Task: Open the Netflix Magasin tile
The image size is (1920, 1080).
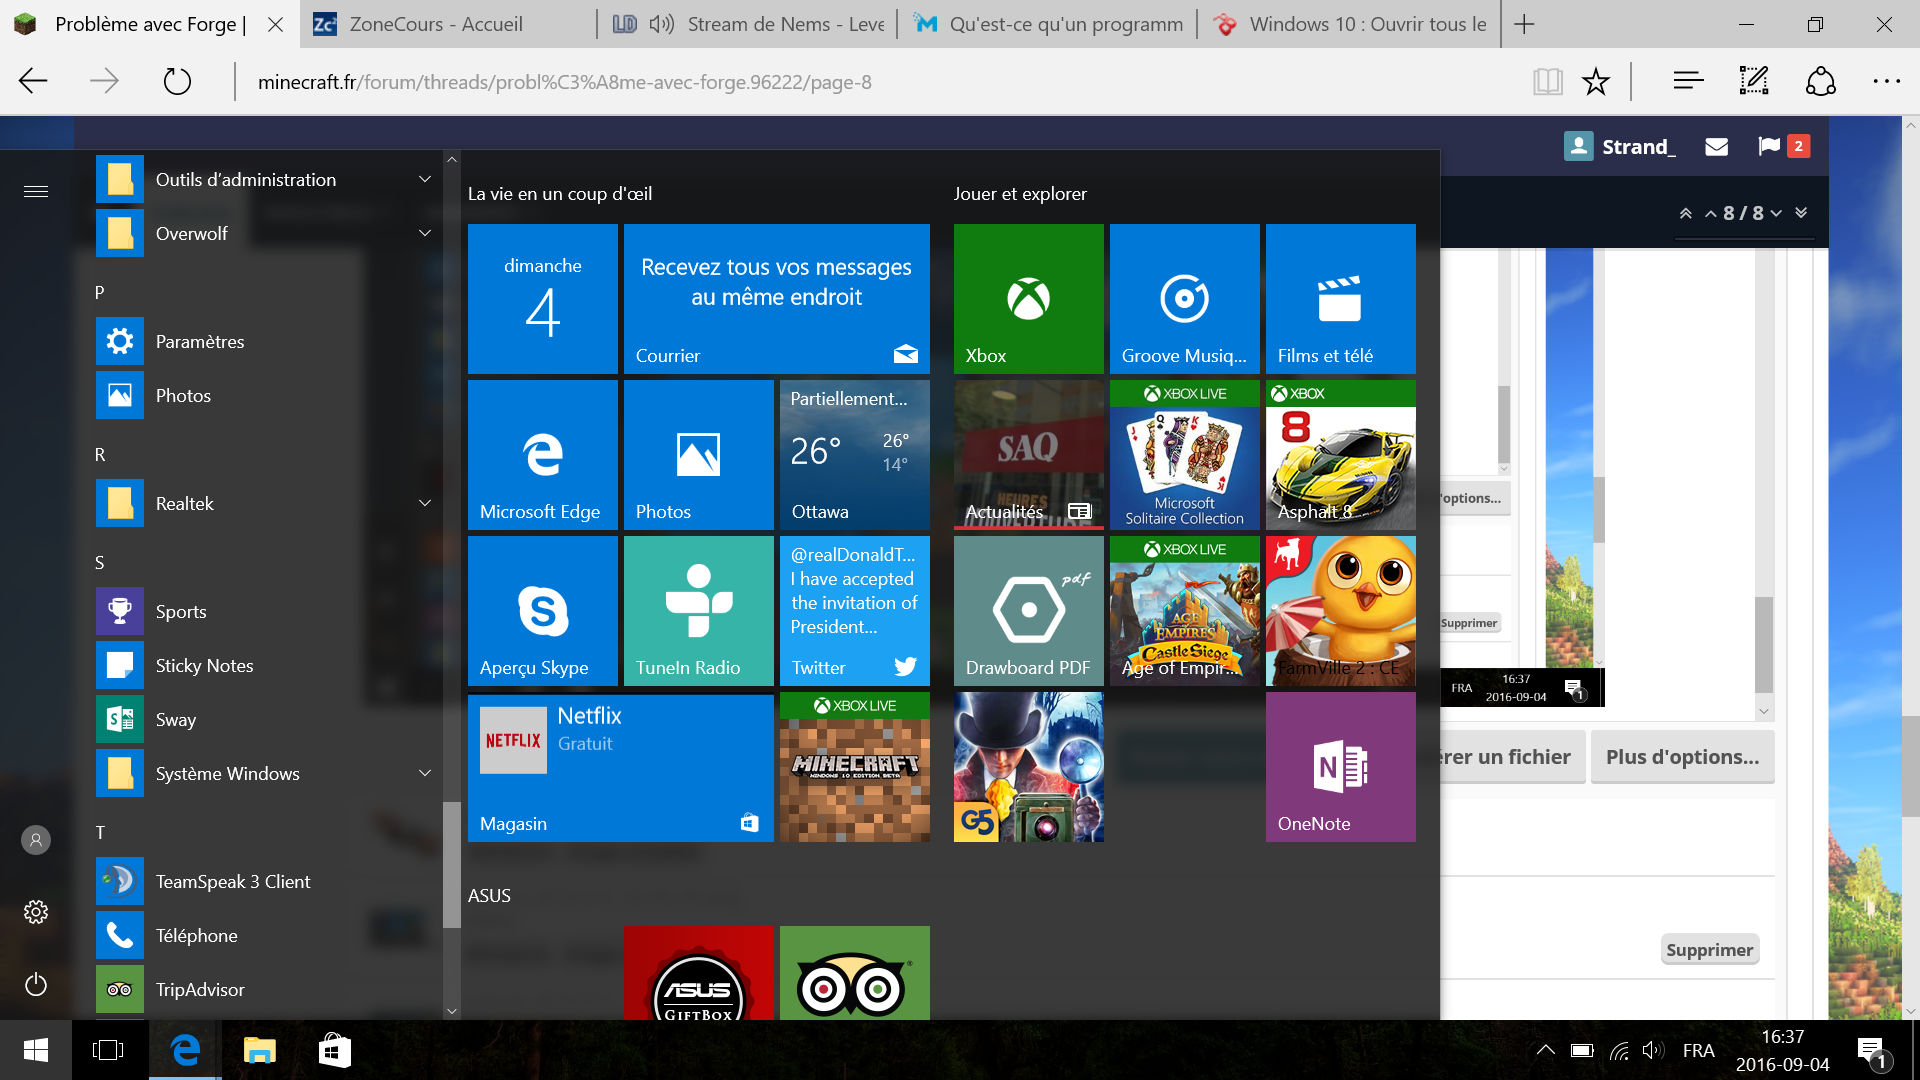Action: [620, 766]
